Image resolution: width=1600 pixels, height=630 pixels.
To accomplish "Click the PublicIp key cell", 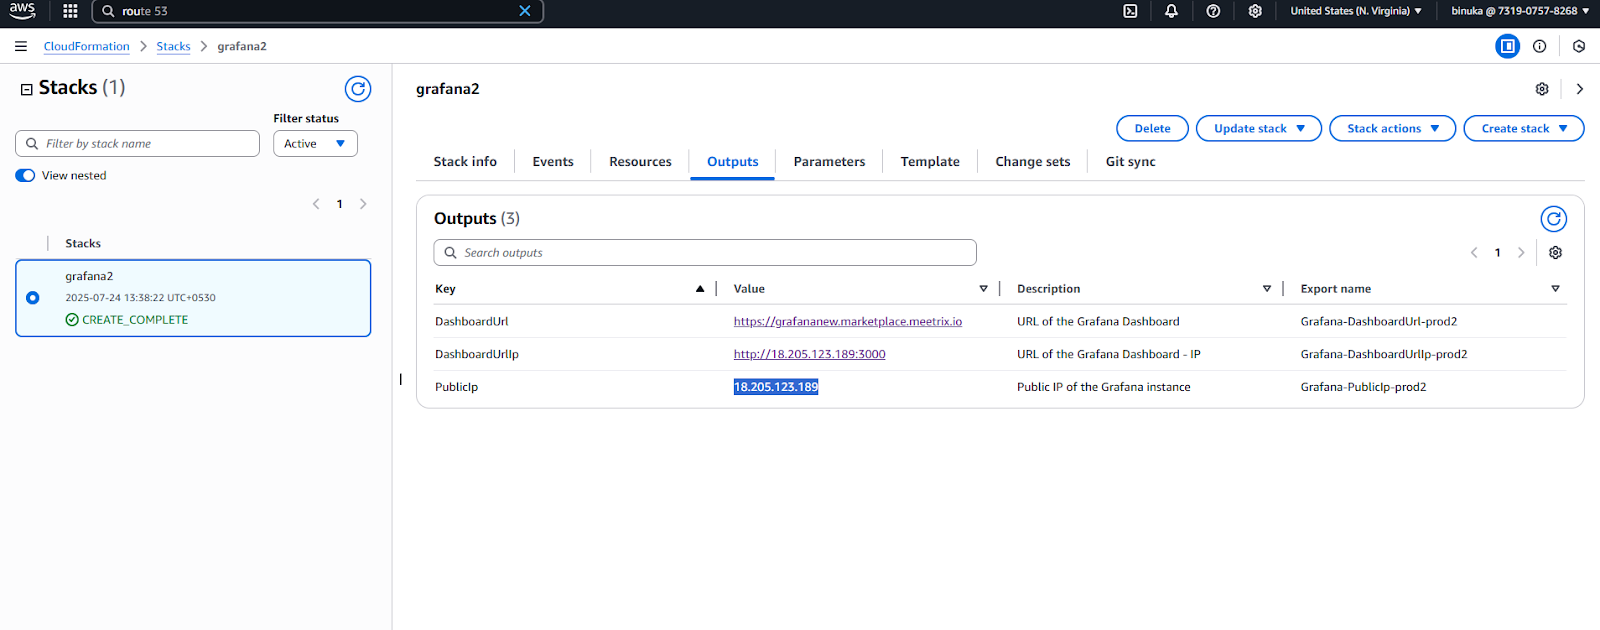I will tap(456, 387).
